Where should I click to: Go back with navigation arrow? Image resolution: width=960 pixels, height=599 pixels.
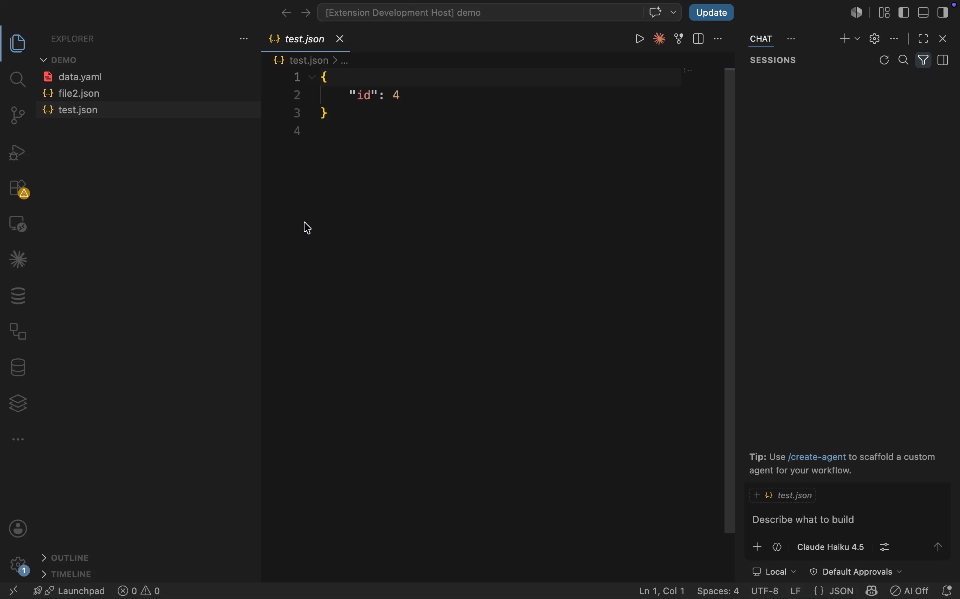[286, 12]
